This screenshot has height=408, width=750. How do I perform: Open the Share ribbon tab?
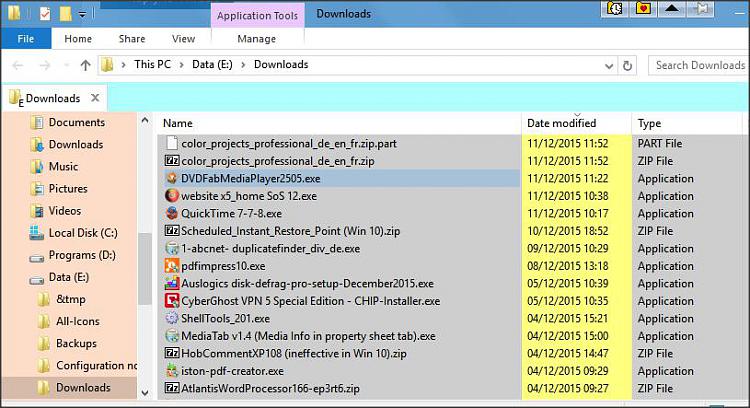tap(132, 39)
